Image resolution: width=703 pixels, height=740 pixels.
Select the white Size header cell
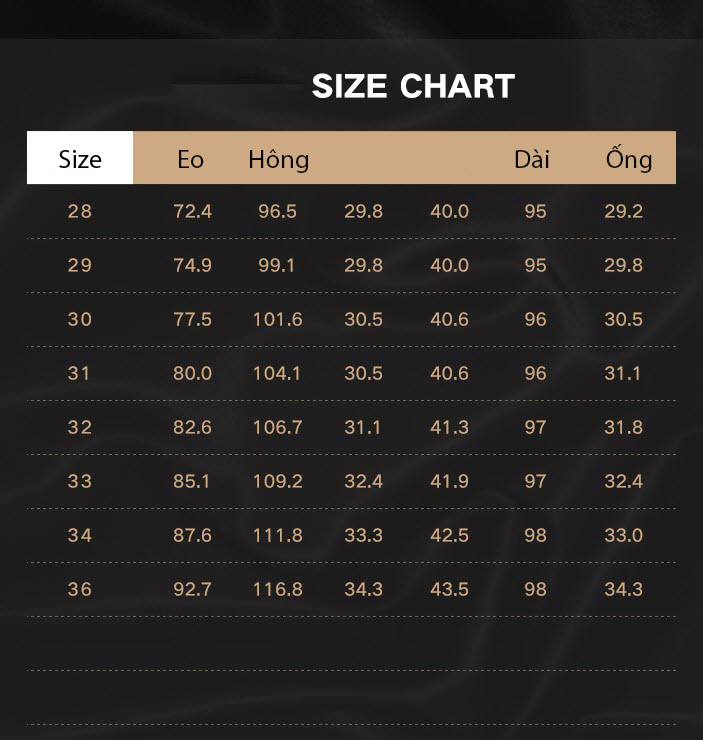[x=80, y=158]
